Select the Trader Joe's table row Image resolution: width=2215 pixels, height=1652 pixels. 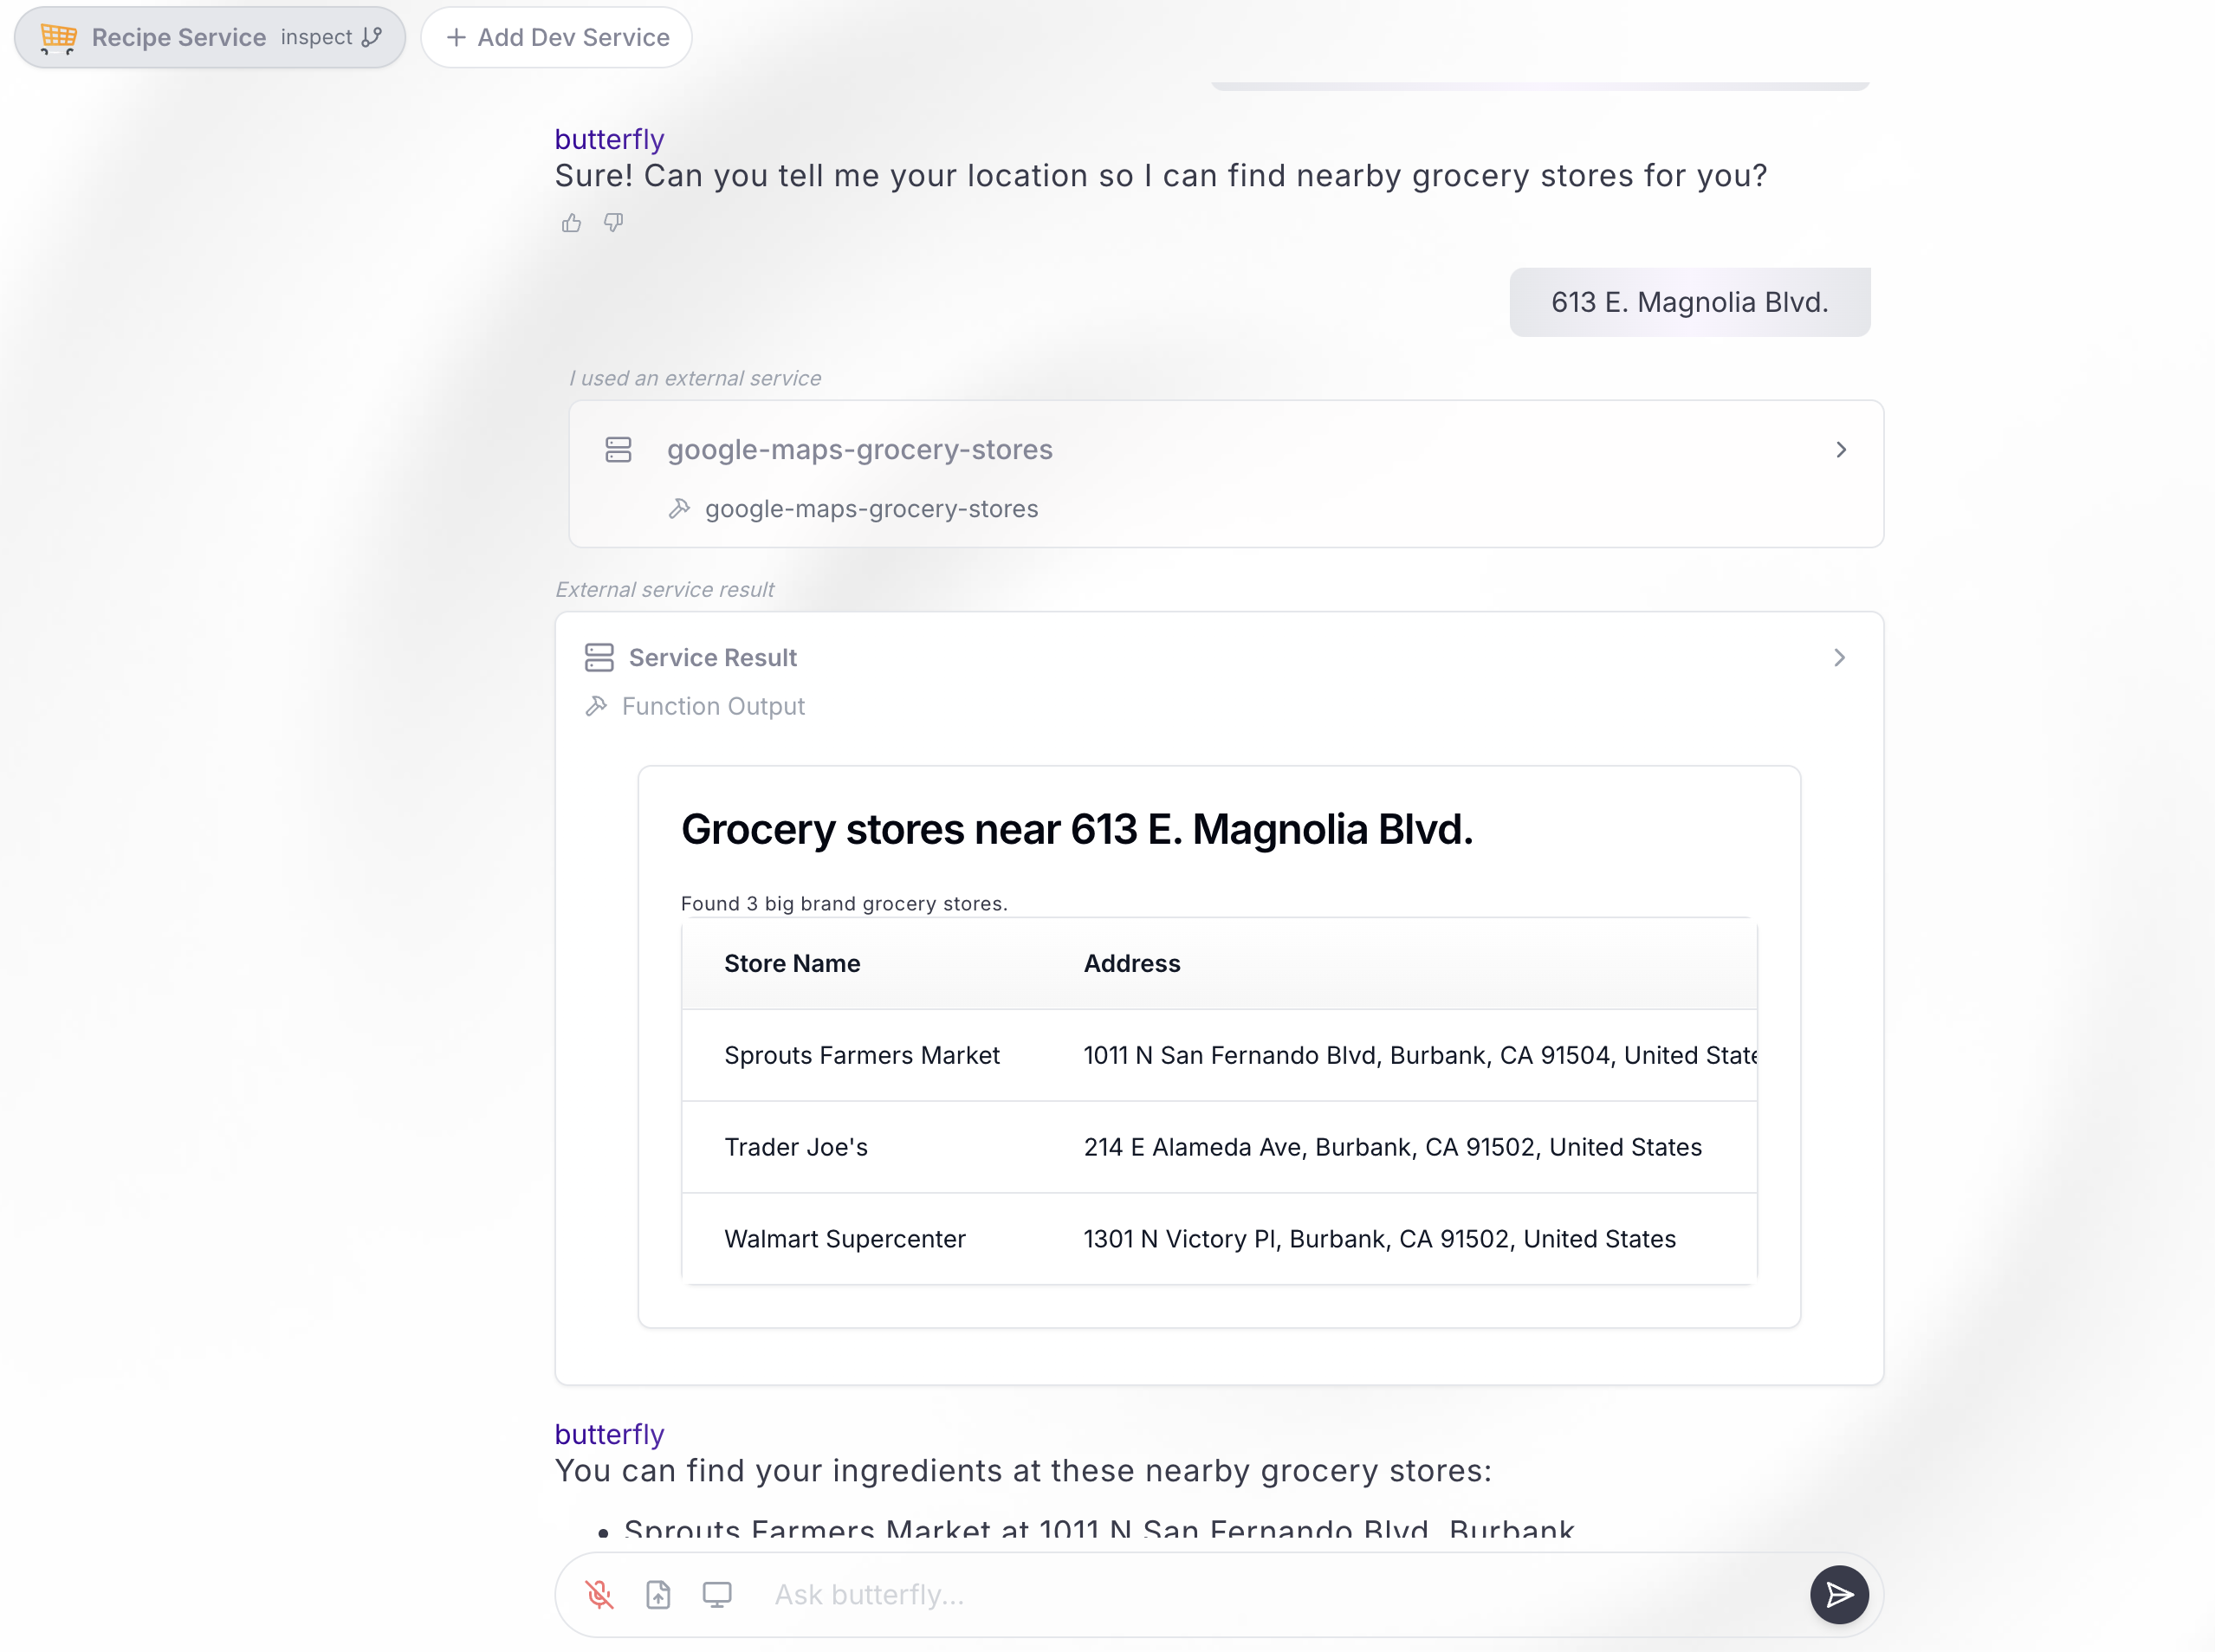(1218, 1147)
